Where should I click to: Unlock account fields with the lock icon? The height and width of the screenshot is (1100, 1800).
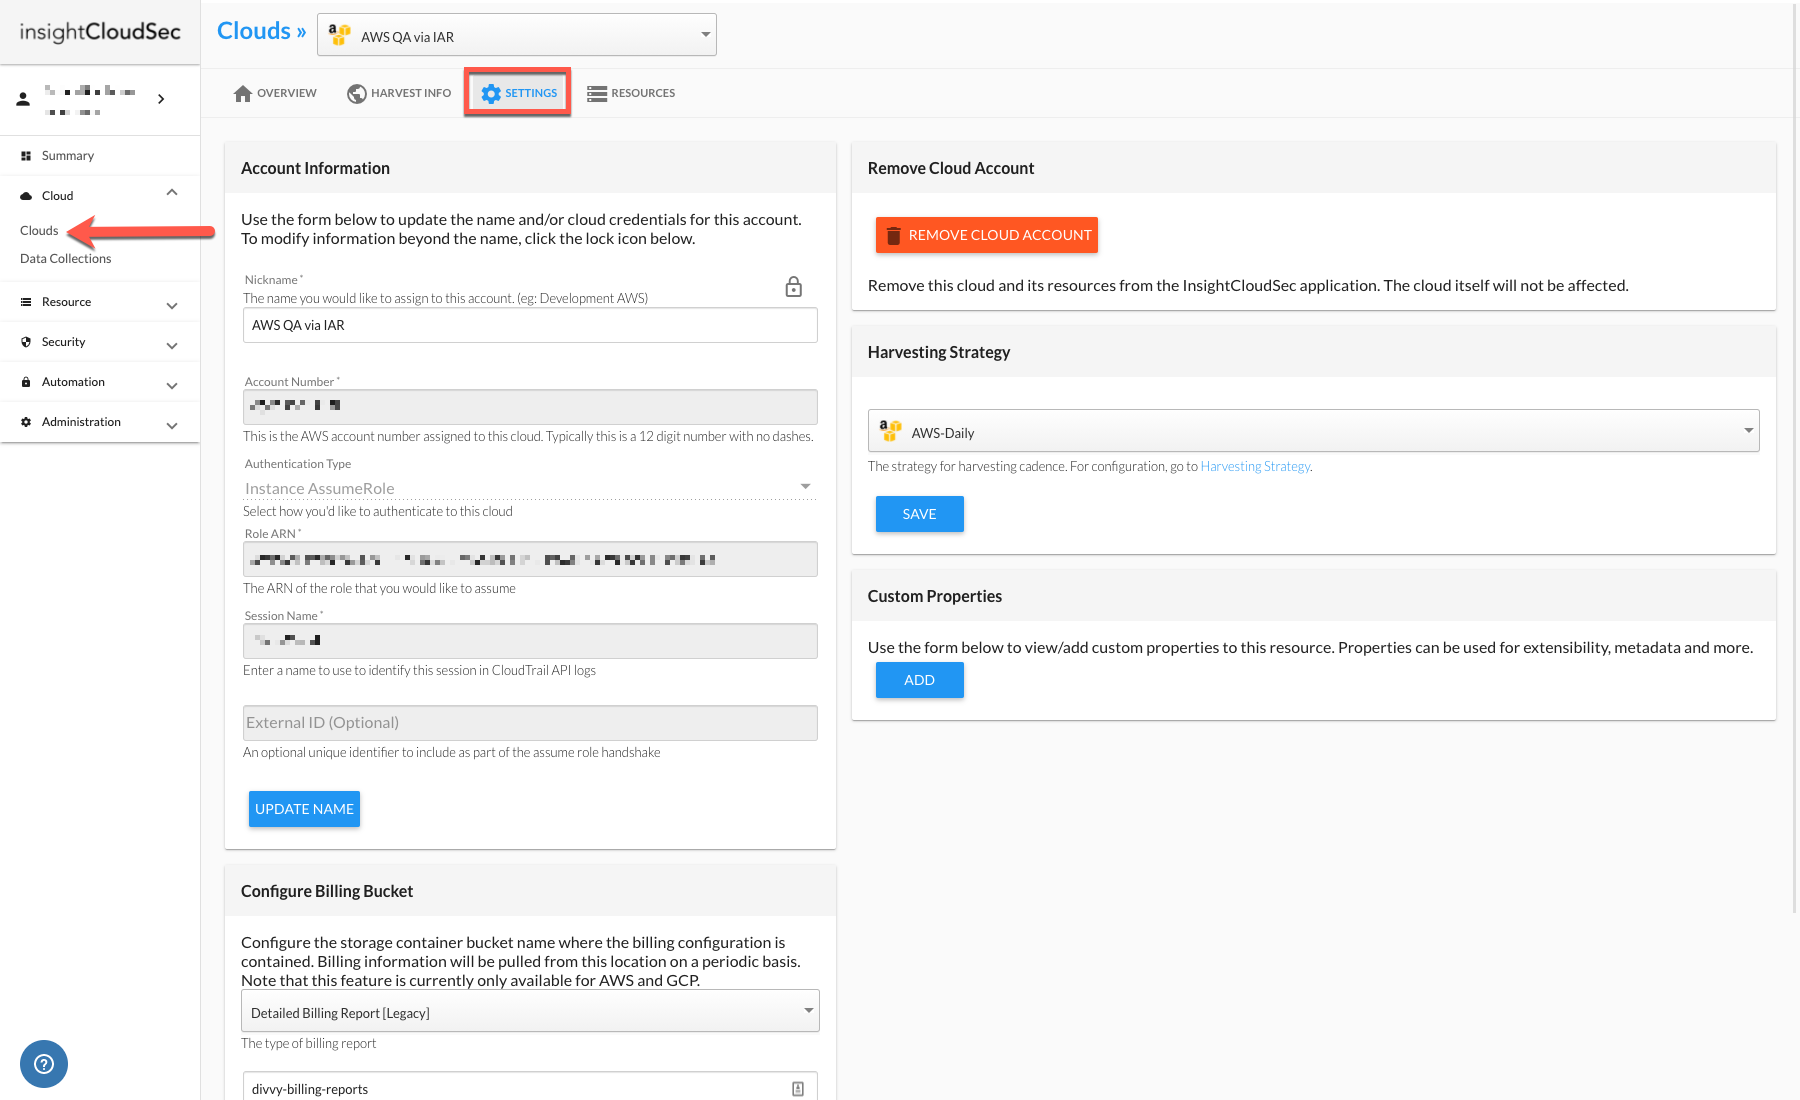pyautogui.click(x=794, y=287)
